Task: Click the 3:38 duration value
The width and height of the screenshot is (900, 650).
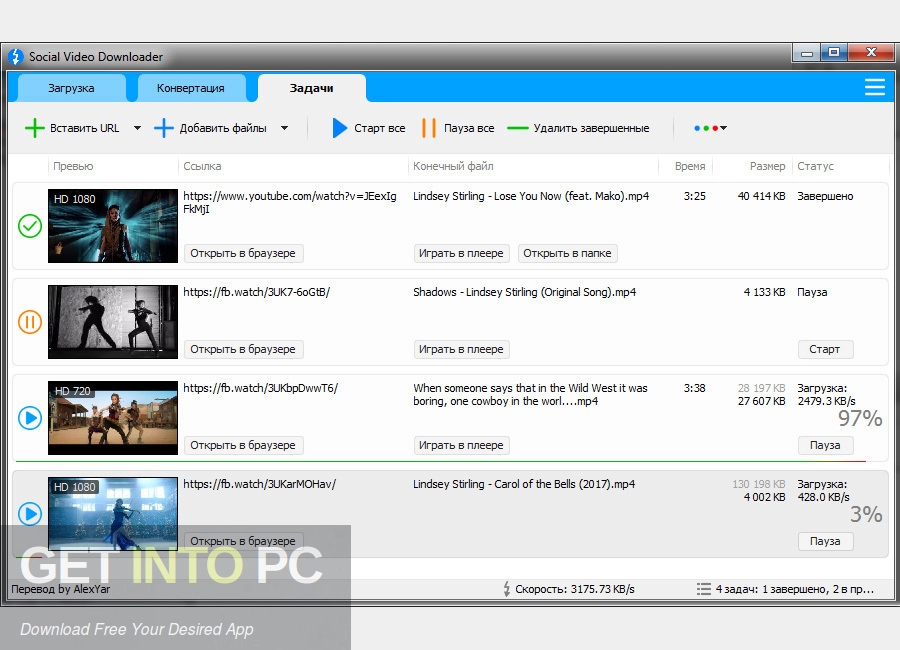Action: (695, 388)
